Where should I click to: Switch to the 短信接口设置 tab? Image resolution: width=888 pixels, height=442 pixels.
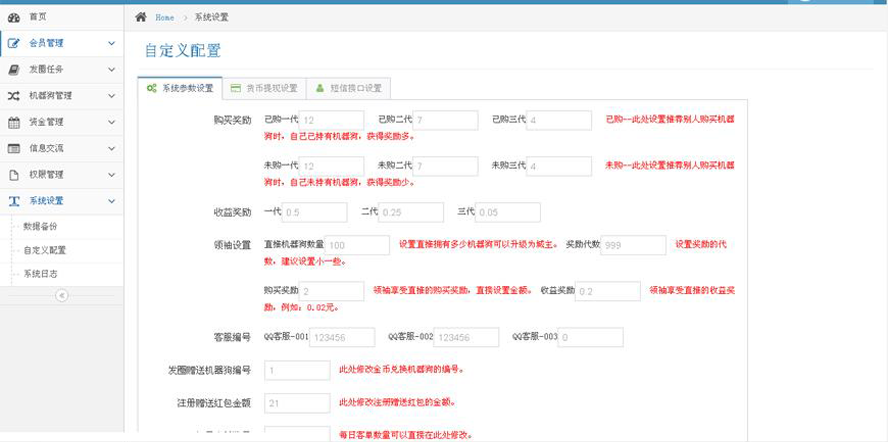click(x=348, y=88)
